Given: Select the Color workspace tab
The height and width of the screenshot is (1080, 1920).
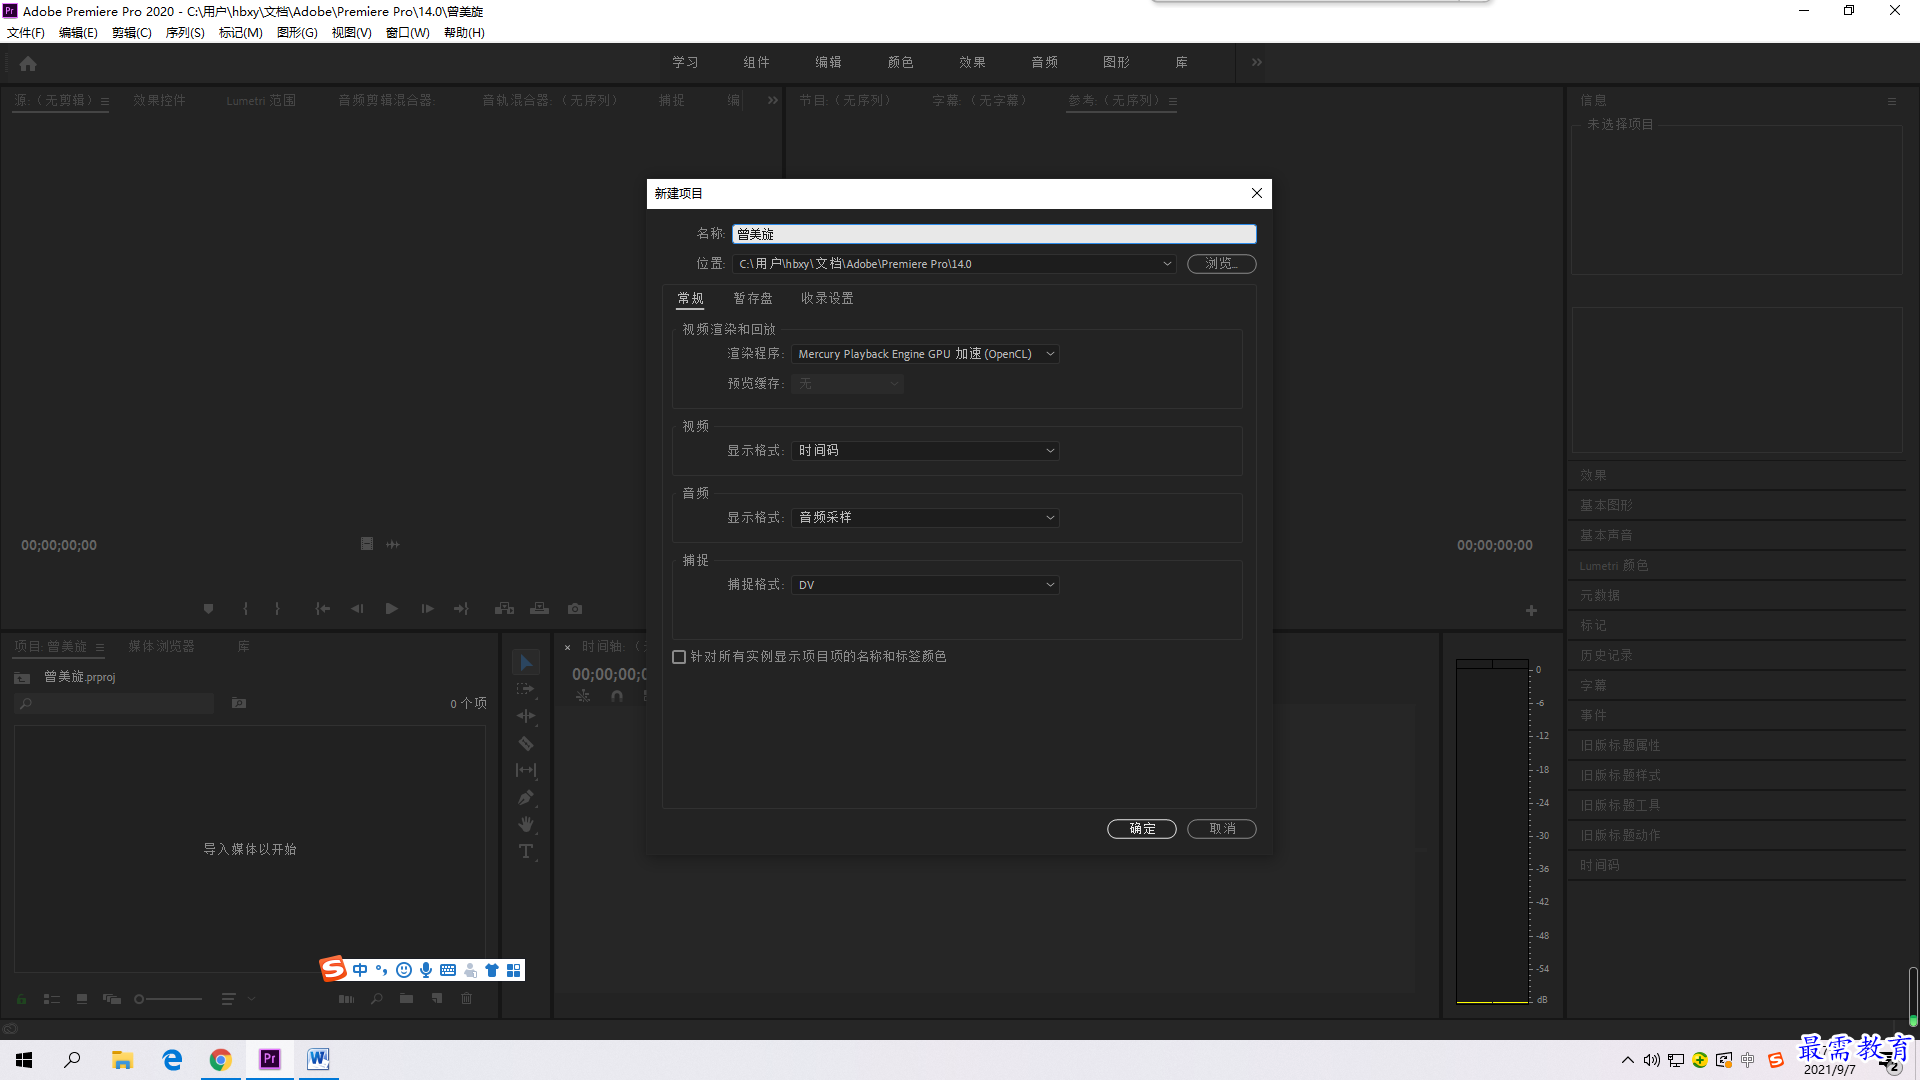Looking at the screenshot, I should (900, 62).
